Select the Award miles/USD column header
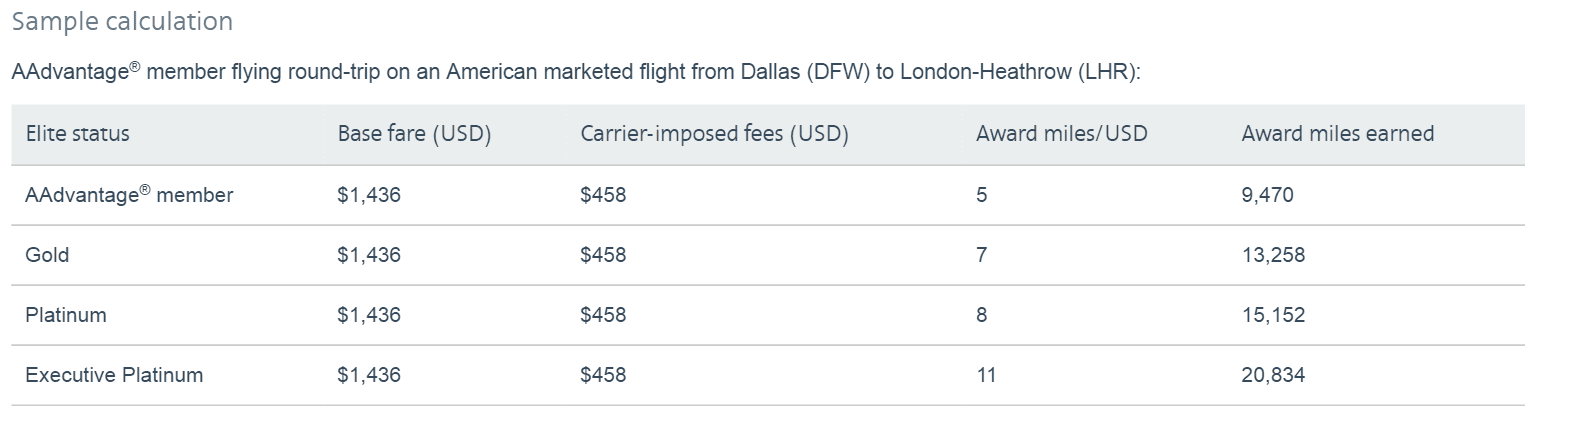The height and width of the screenshot is (422, 1569). pyautogui.click(x=1061, y=134)
